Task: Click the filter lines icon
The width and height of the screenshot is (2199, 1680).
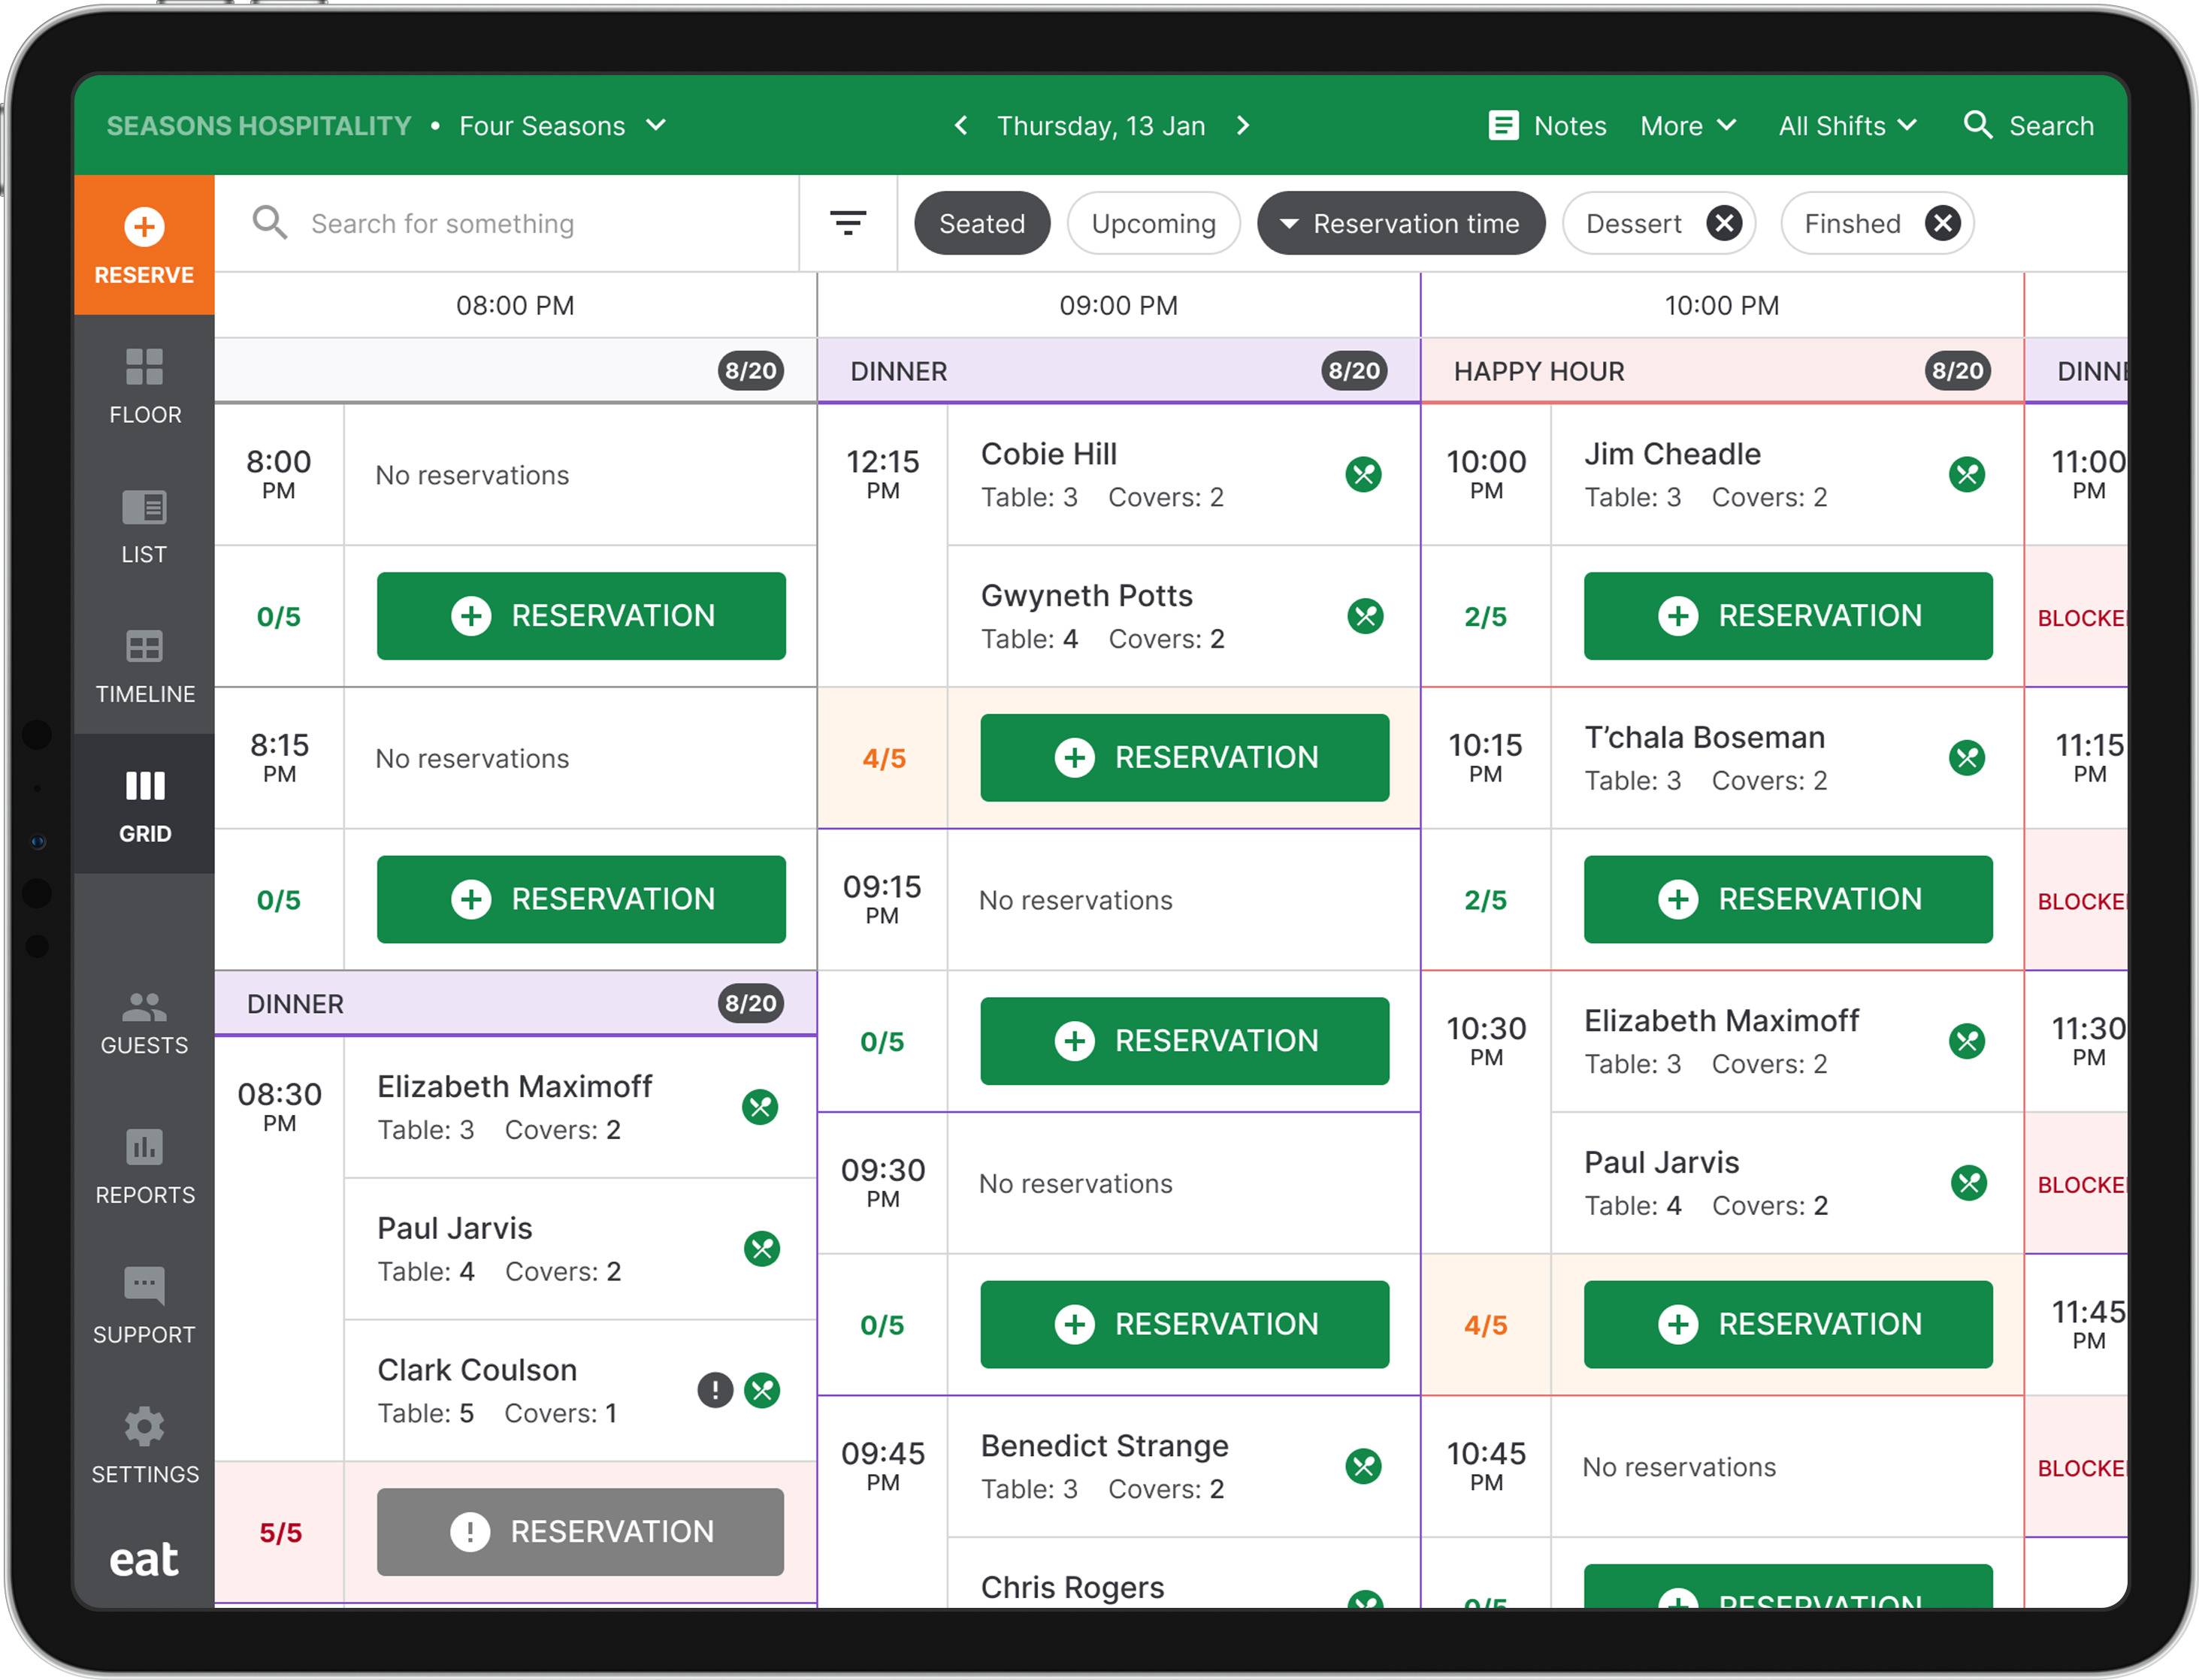Action: click(847, 223)
